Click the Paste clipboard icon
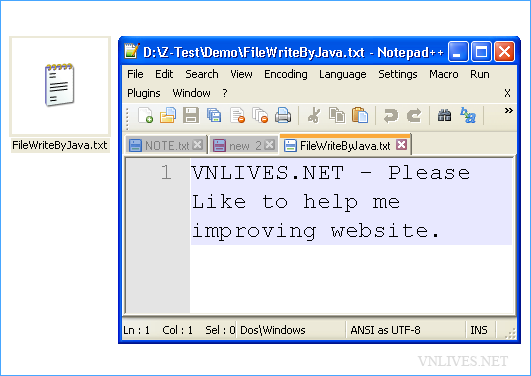Screen dimensions: 531x376 pyautogui.click(x=360, y=115)
